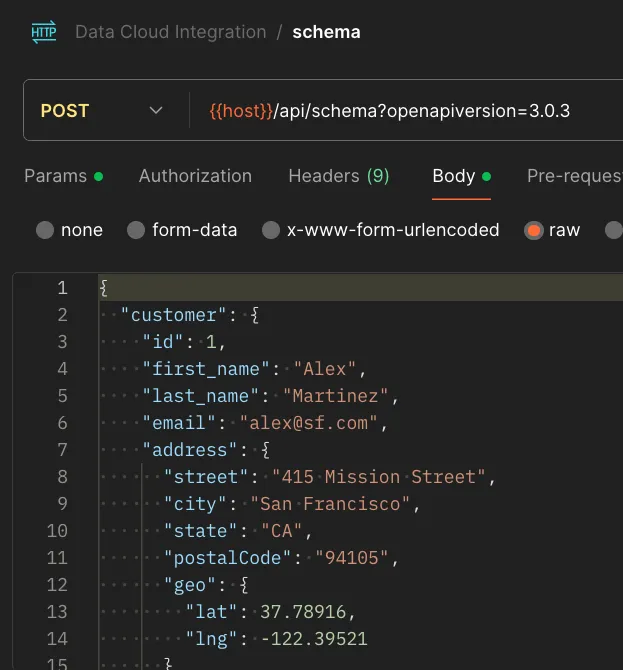Click the "lng" key on line 14
The height and width of the screenshot is (670, 623).
click(x=211, y=639)
